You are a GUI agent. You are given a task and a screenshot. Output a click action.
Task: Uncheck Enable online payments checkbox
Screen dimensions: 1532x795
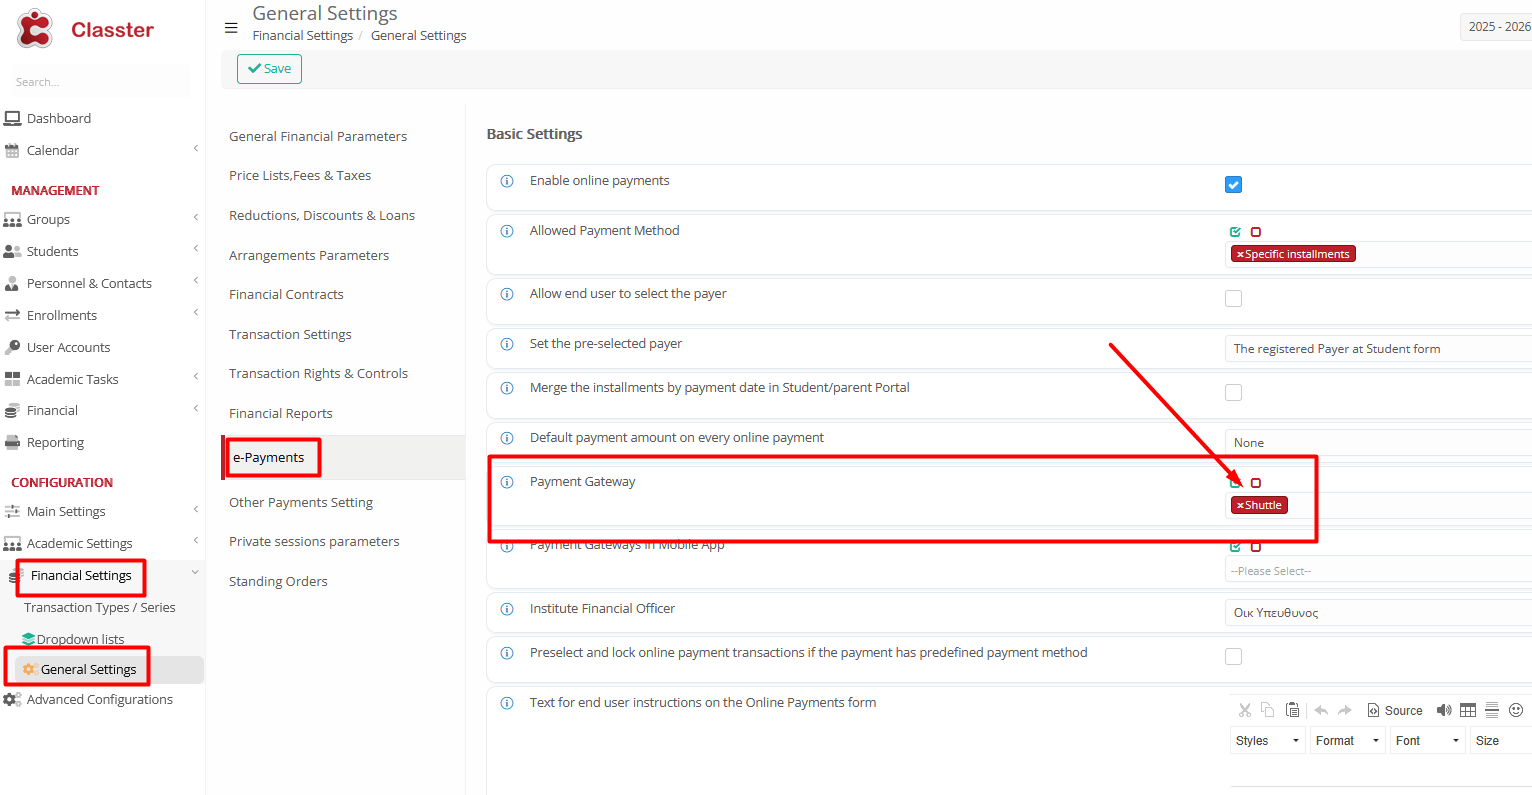pyautogui.click(x=1233, y=185)
